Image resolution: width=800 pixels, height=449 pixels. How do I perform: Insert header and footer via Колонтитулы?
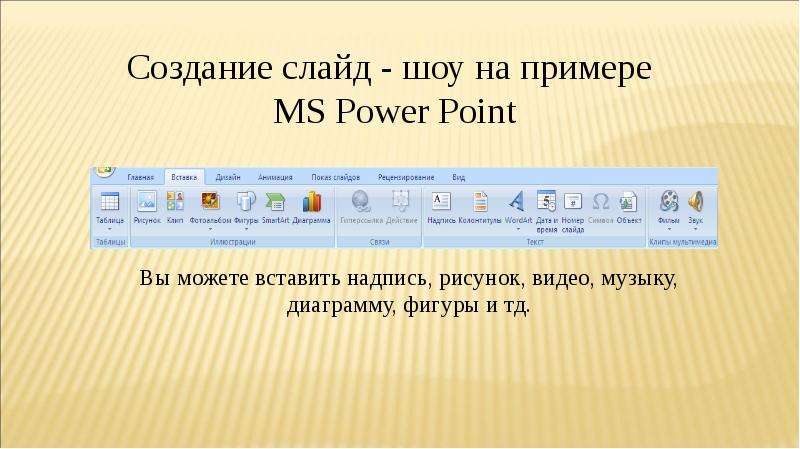click(x=480, y=207)
